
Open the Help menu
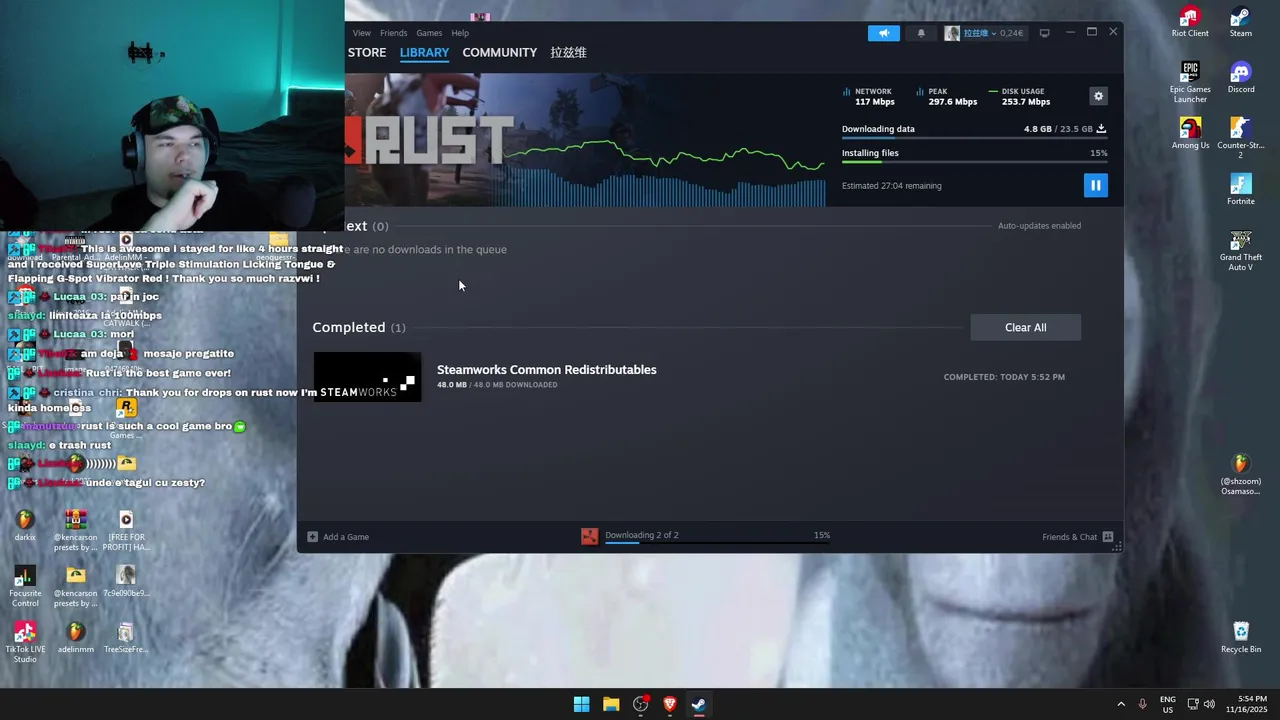click(460, 33)
